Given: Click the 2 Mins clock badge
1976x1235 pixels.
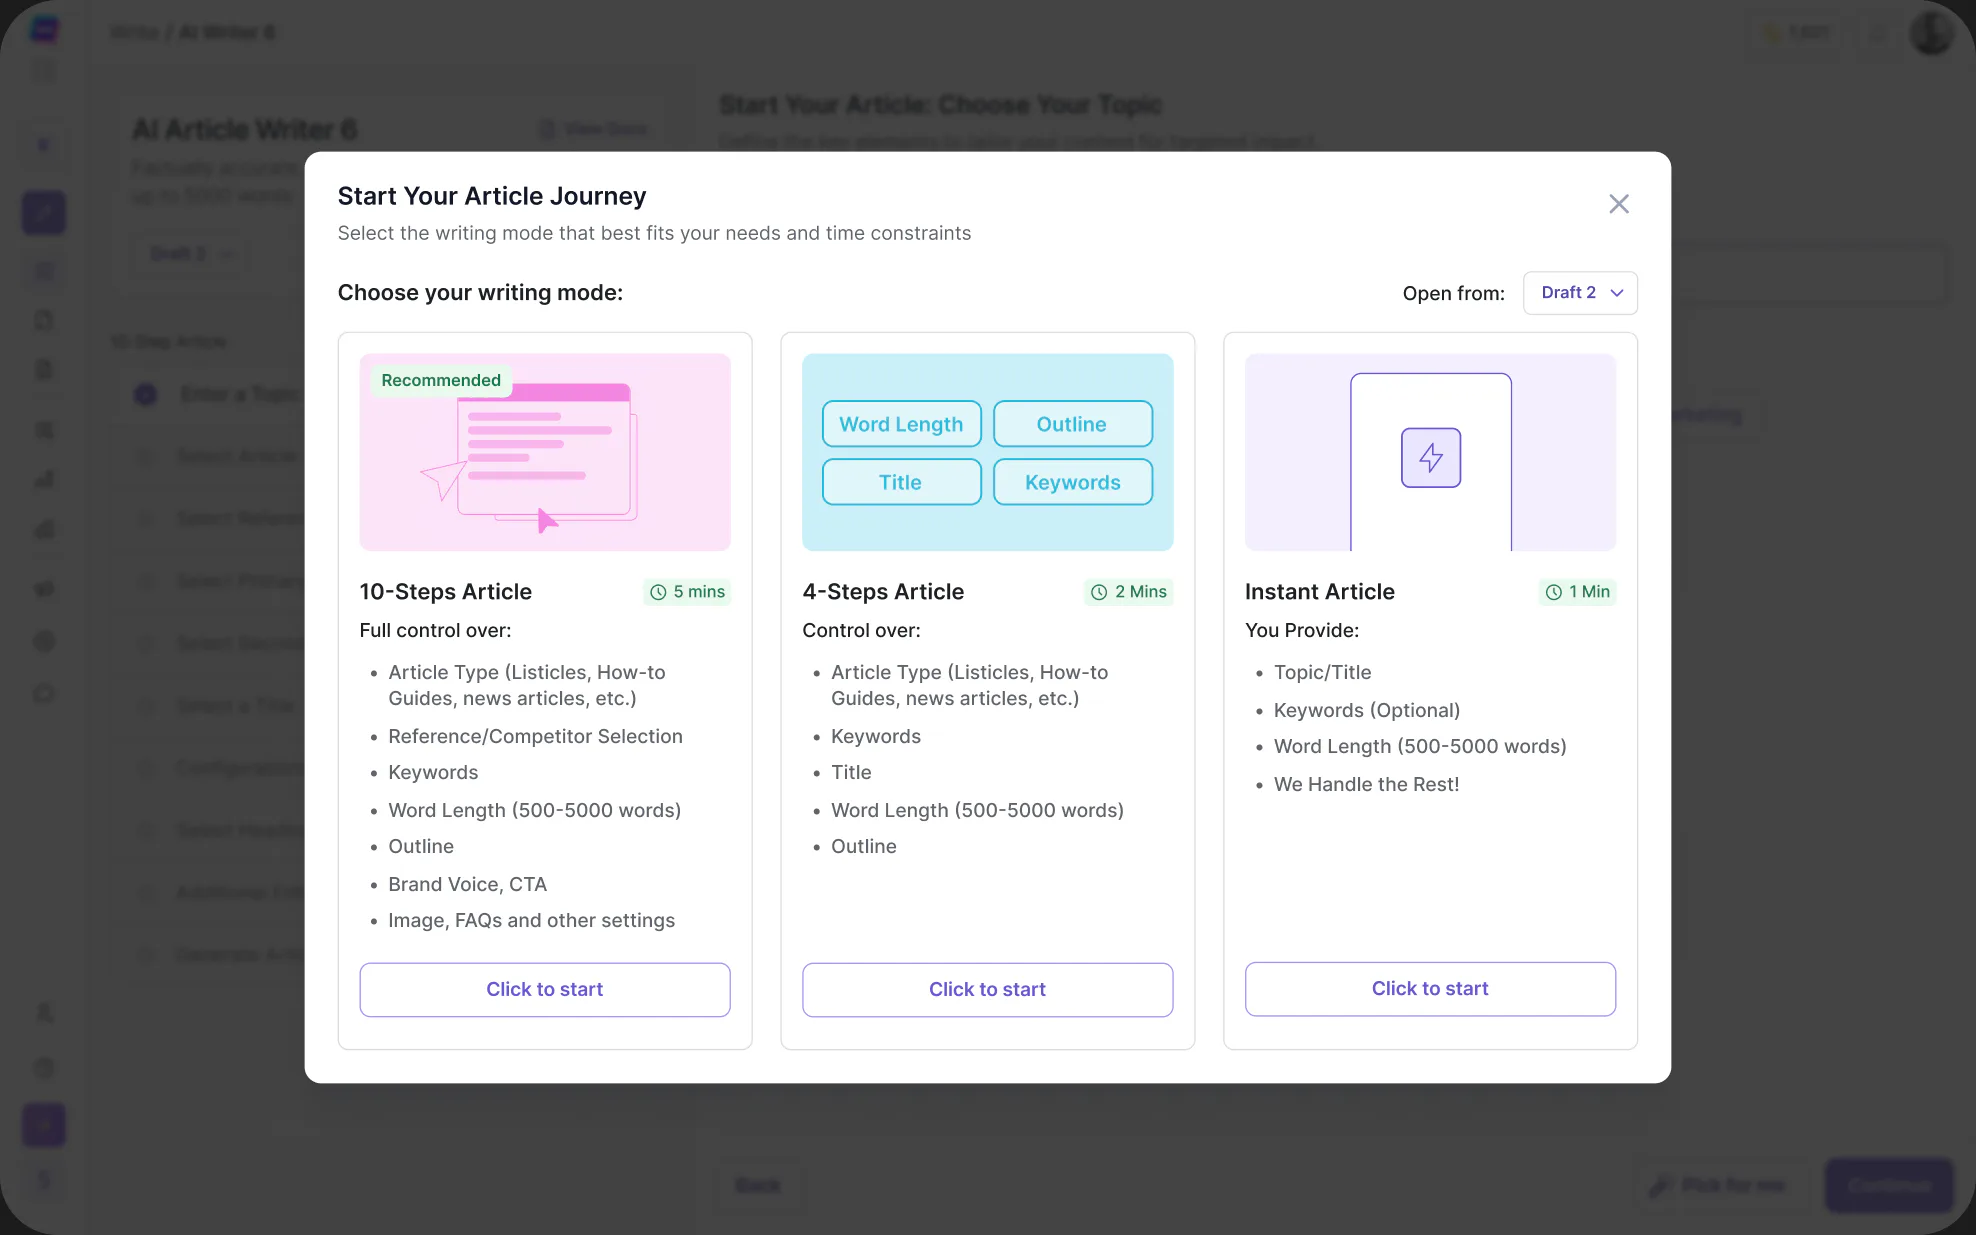Looking at the screenshot, I should click(1128, 592).
